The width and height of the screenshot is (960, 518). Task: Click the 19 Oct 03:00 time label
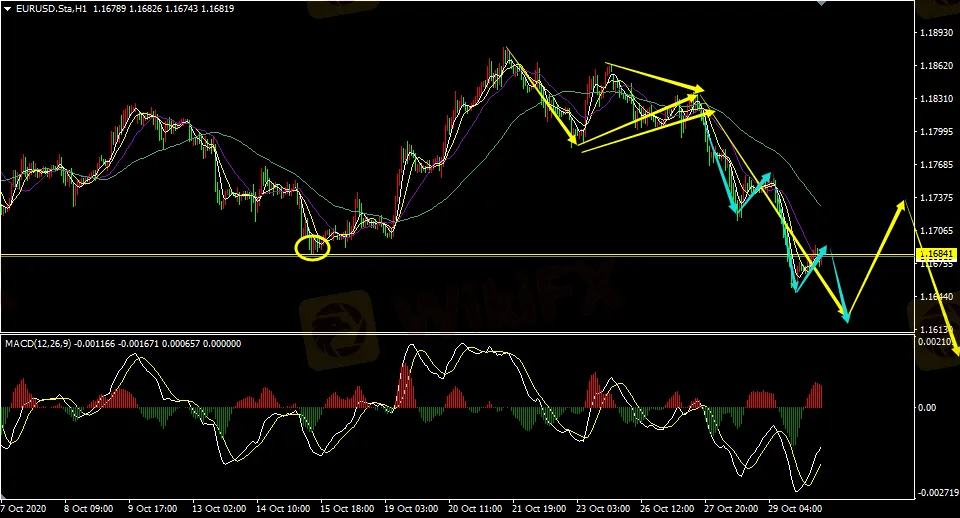pos(411,509)
